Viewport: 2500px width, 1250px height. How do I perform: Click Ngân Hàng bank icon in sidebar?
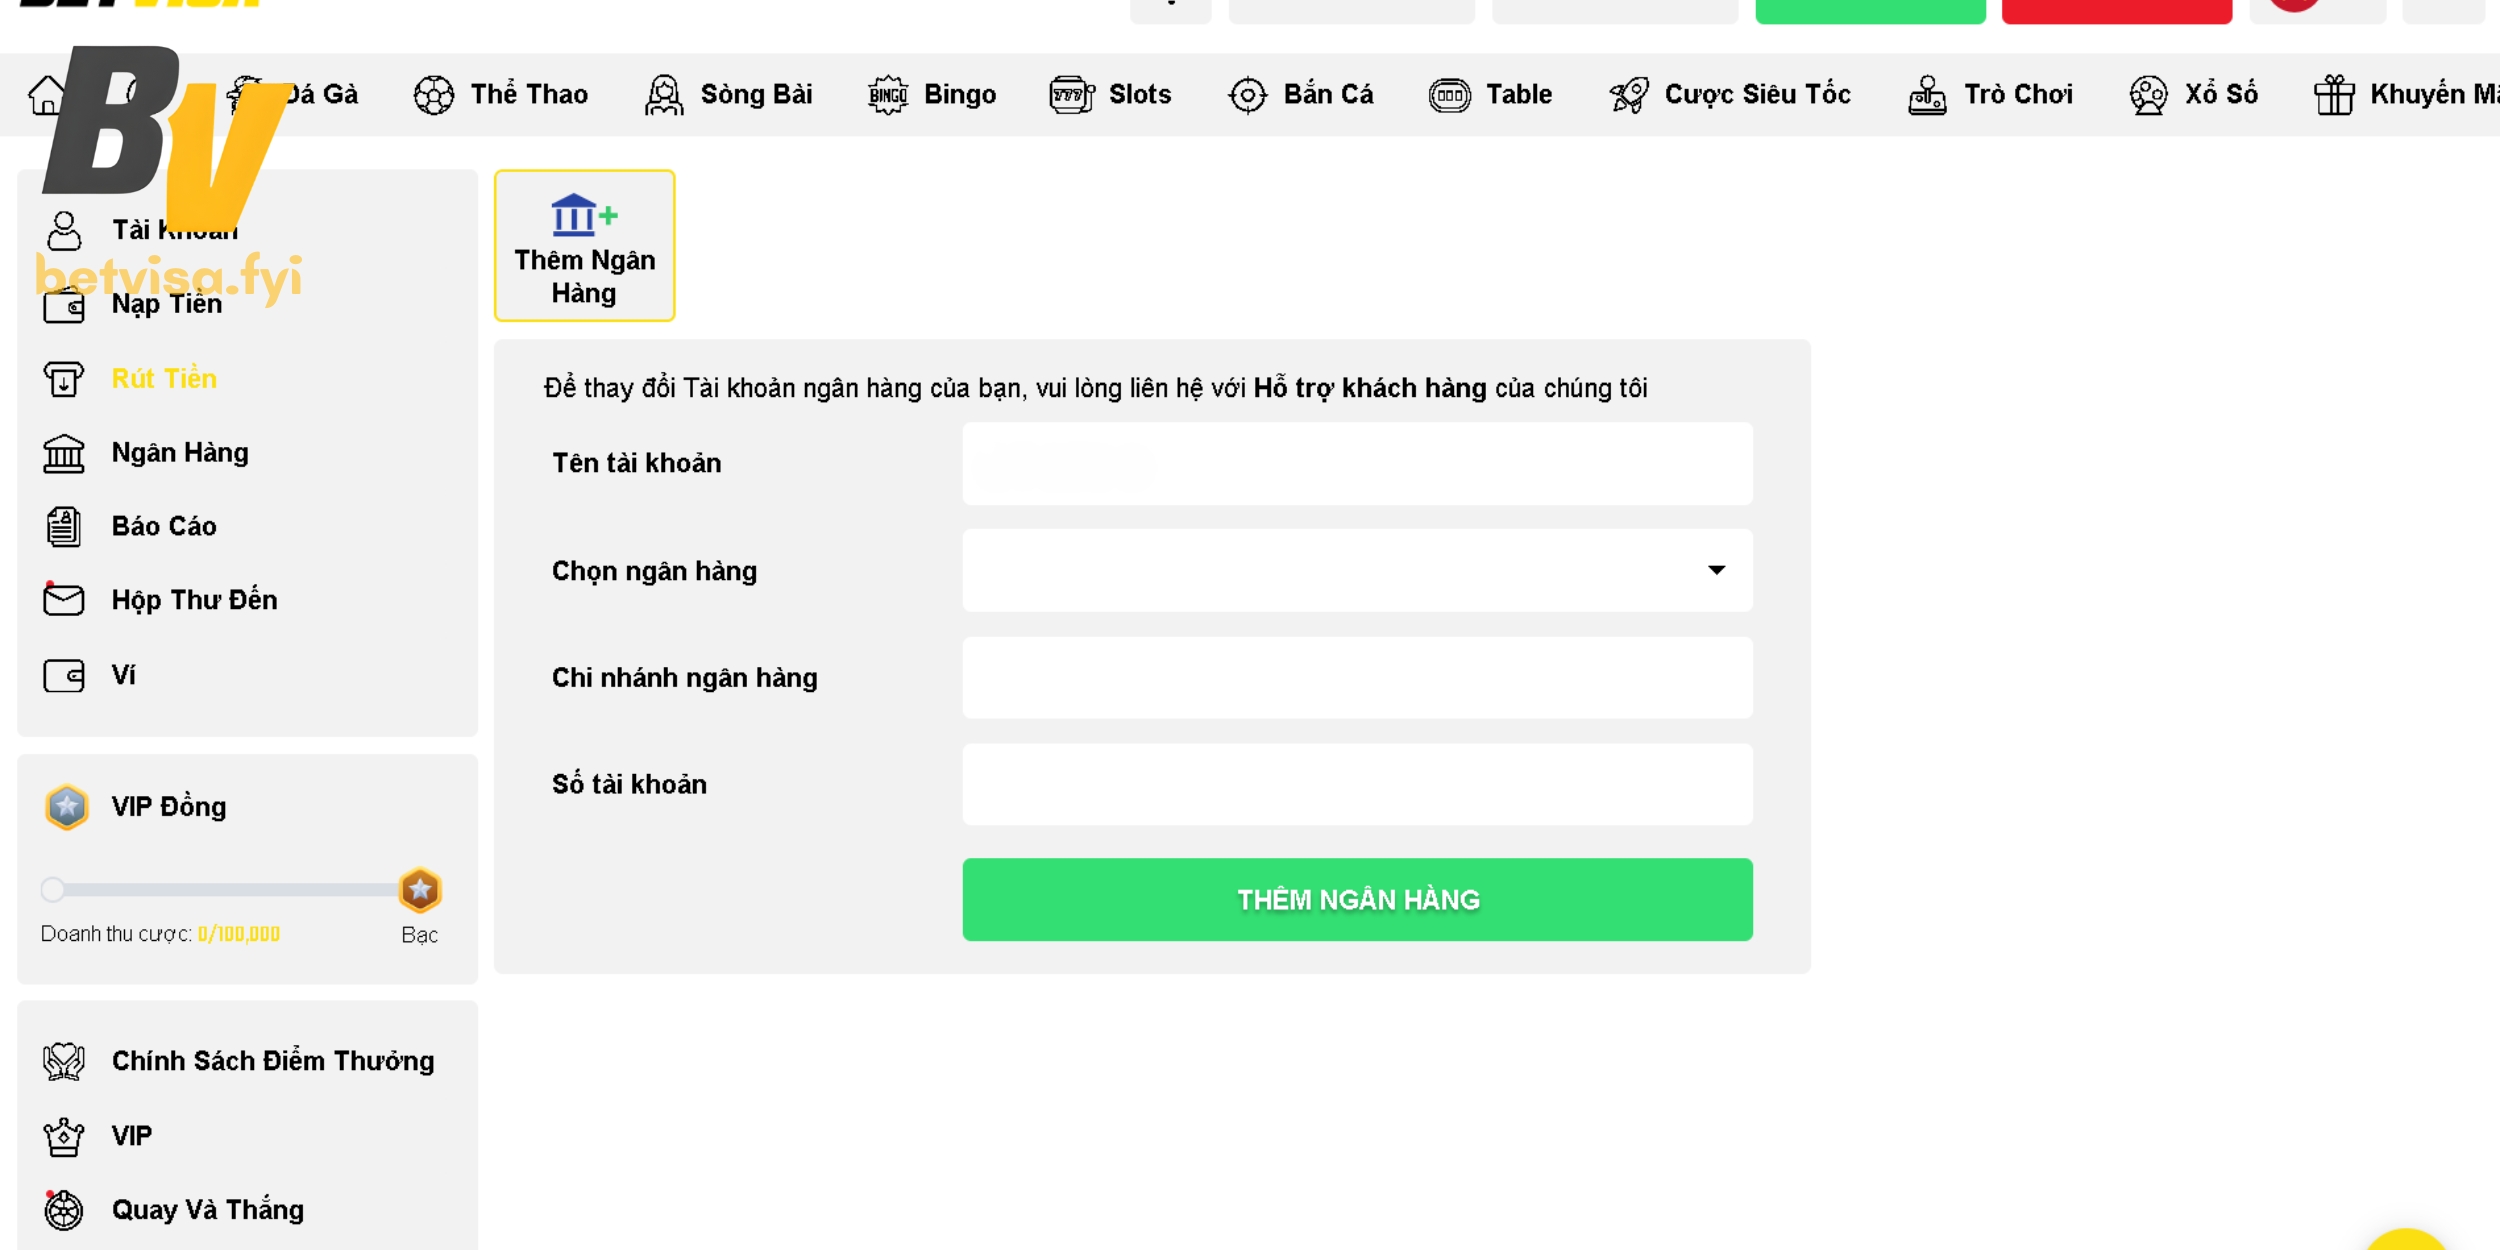pyautogui.click(x=64, y=453)
